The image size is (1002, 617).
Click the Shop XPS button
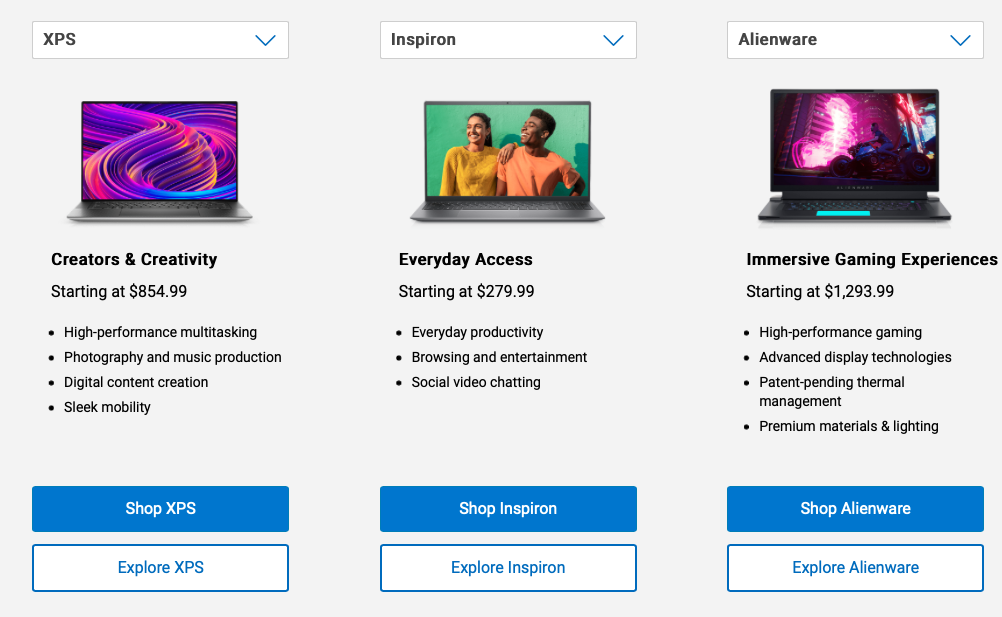pyautogui.click(x=160, y=508)
